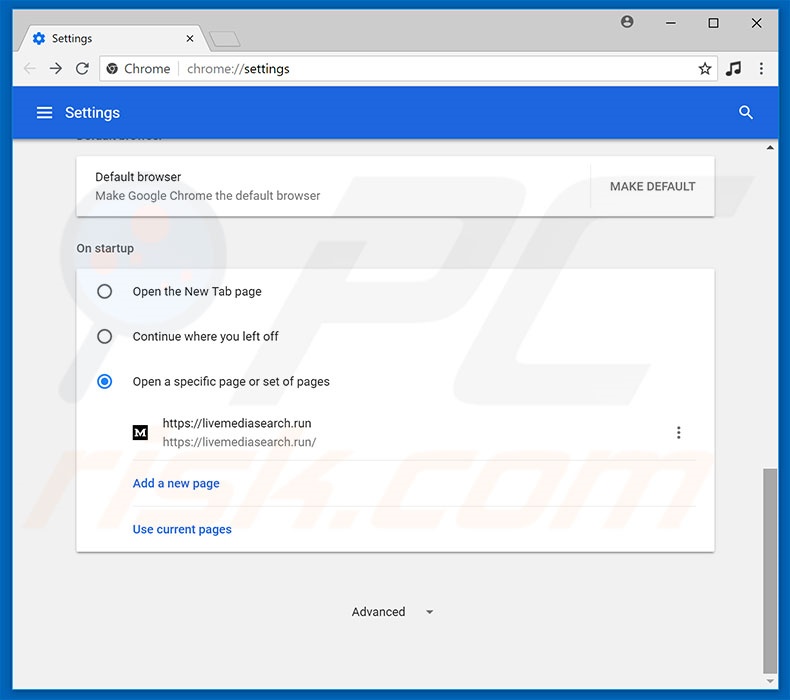The width and height of the screenshot is (790, 700).
Task: Close the Settings tab
Action: click(x=190, y=38)
